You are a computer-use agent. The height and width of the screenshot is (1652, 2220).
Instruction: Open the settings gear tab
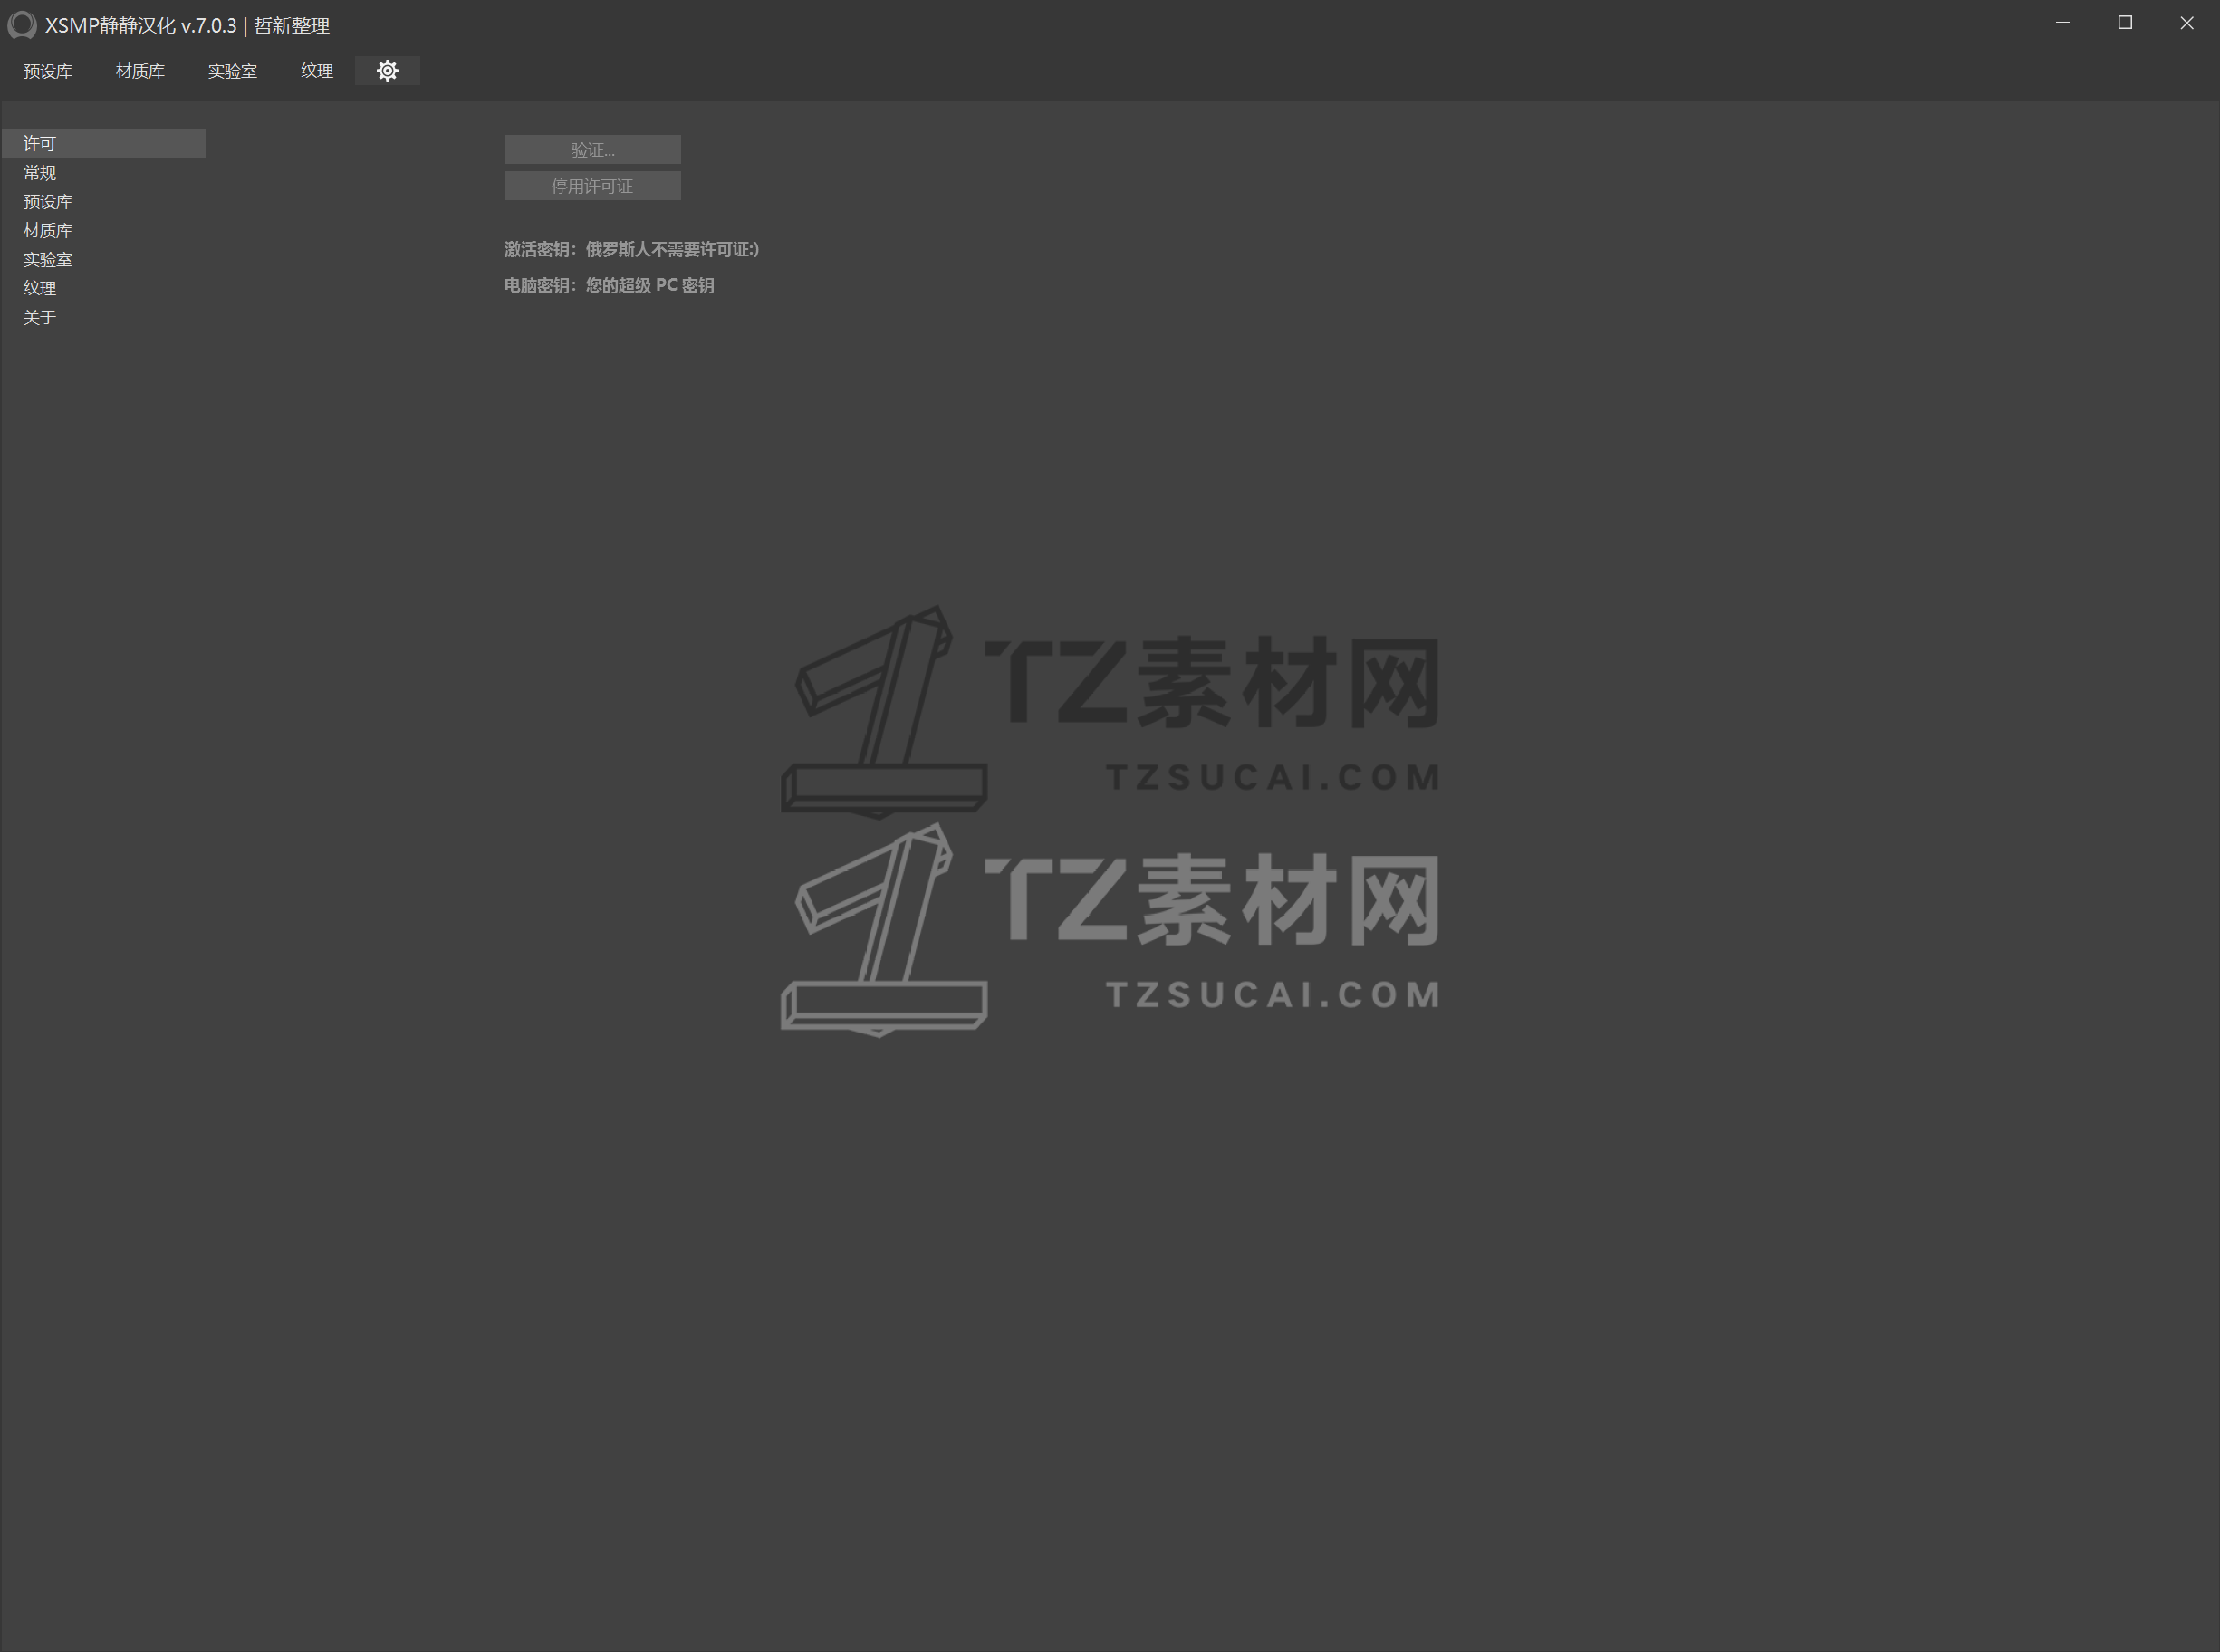387,71
